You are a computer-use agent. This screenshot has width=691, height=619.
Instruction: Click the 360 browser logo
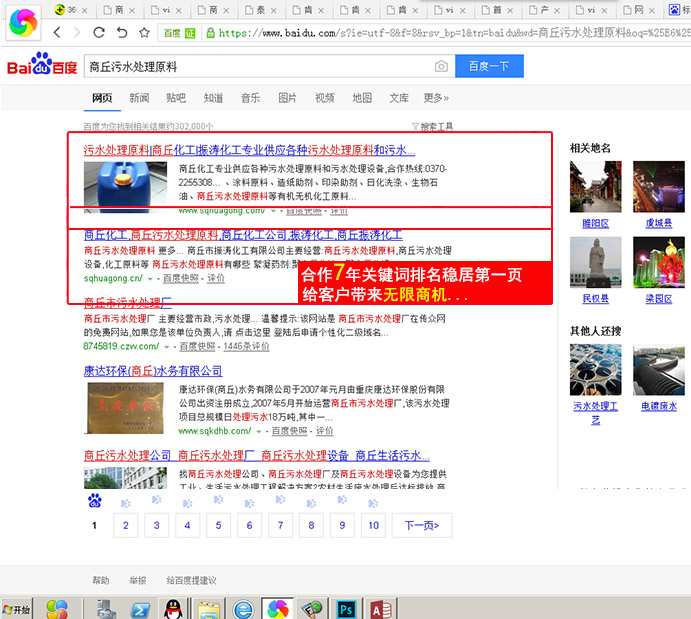[x=23, y=22]
